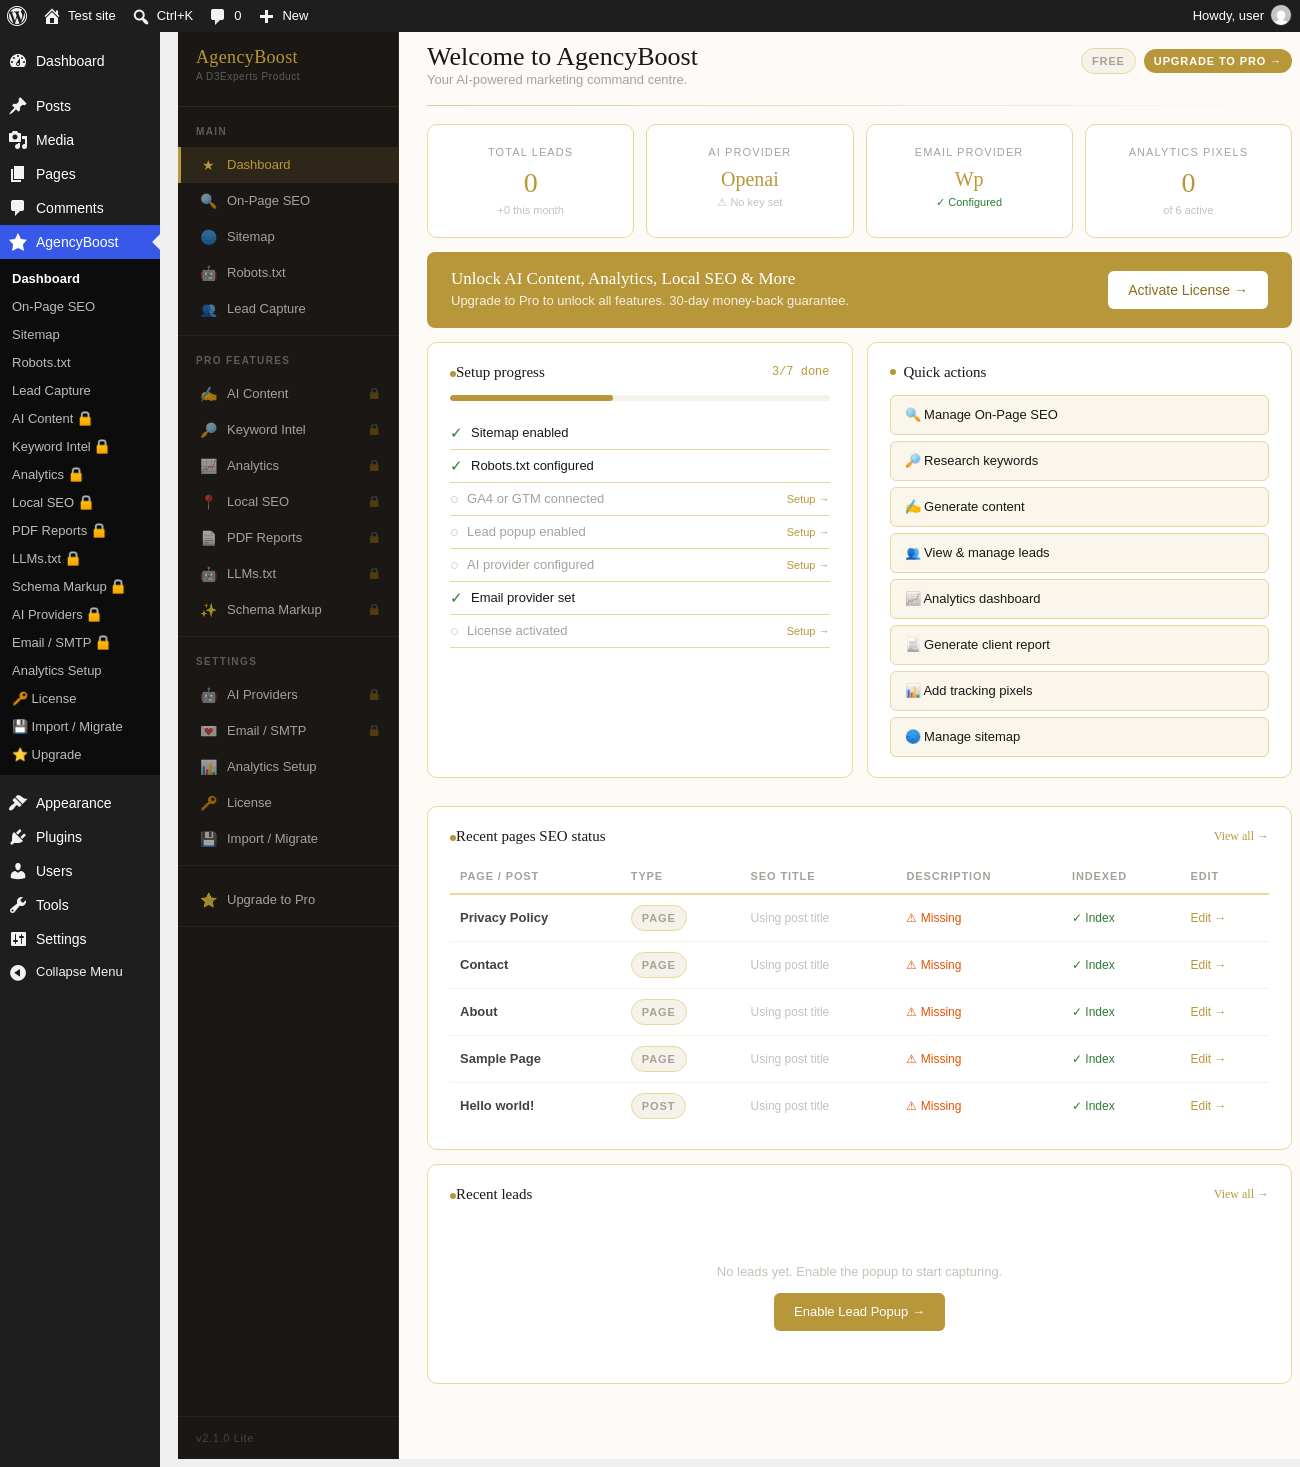Click the Appearance brush icon in WordPress menu

pyautogui.click(x=18, y=803)
